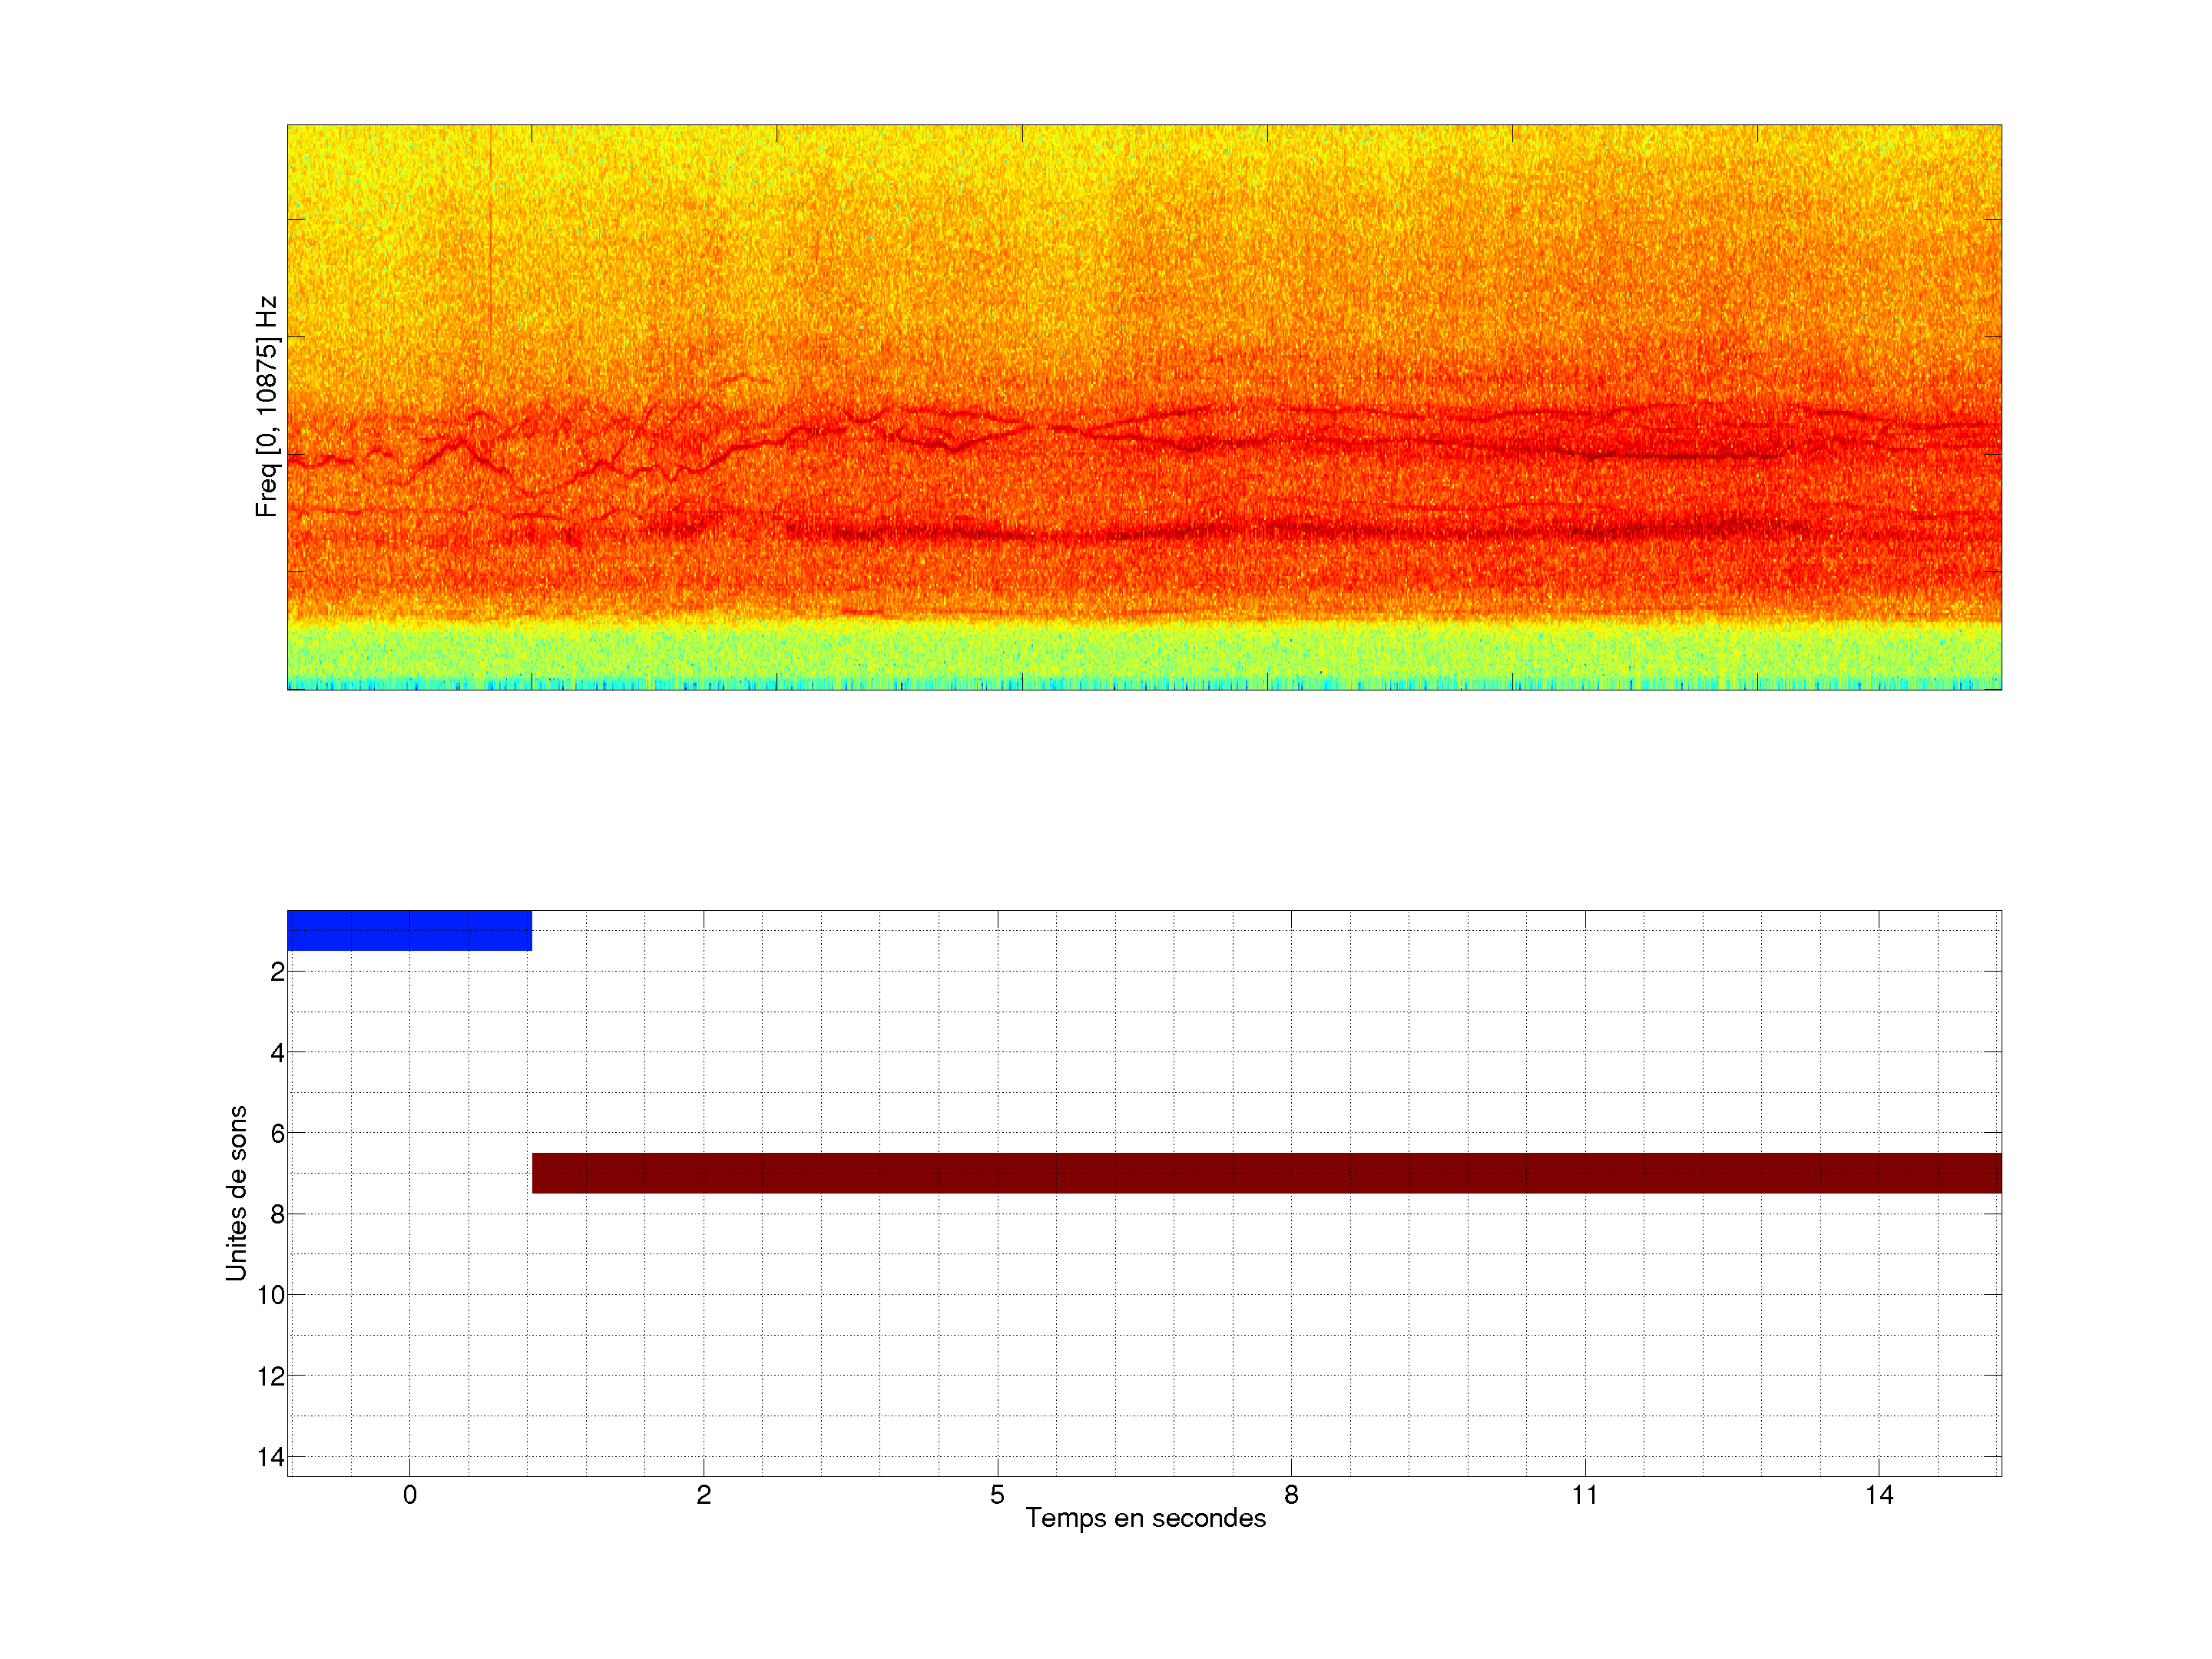Click y-axis tick label 10 on lower plot
This screenshot has height=1659, width=2212.
[271, 1296]
